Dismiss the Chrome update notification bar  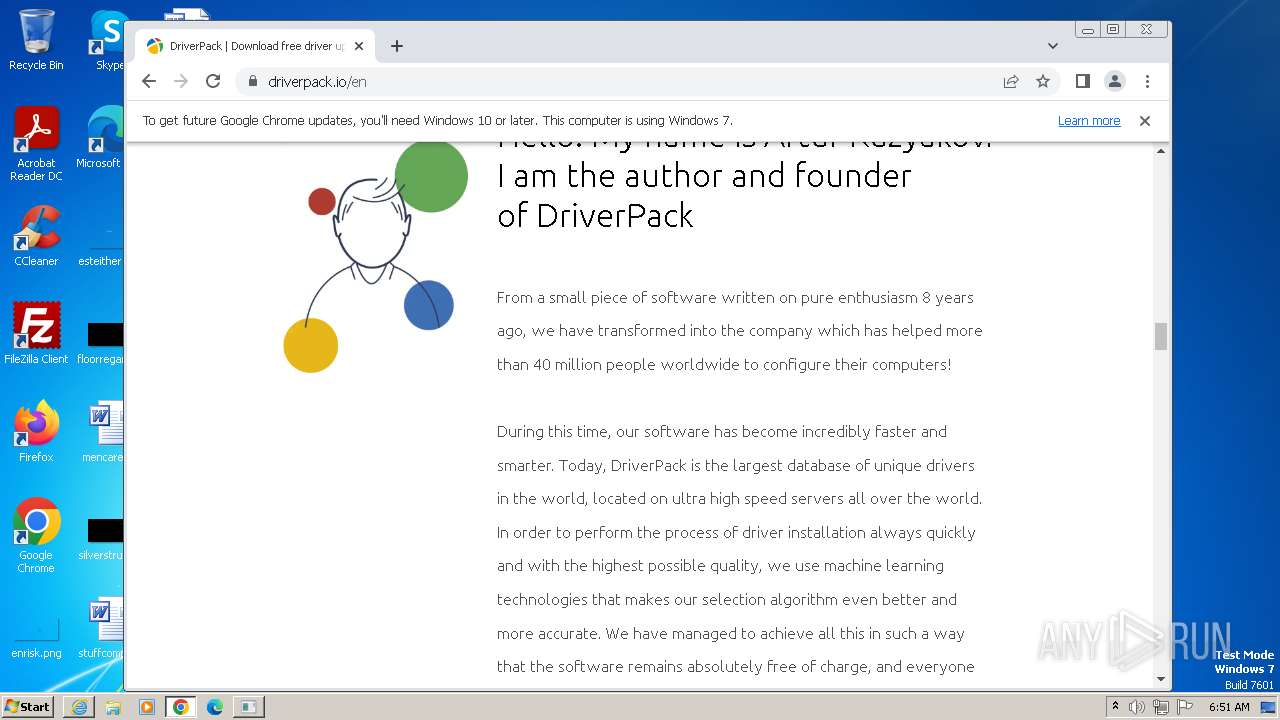pyautogui.click(x=1145, y=121)
